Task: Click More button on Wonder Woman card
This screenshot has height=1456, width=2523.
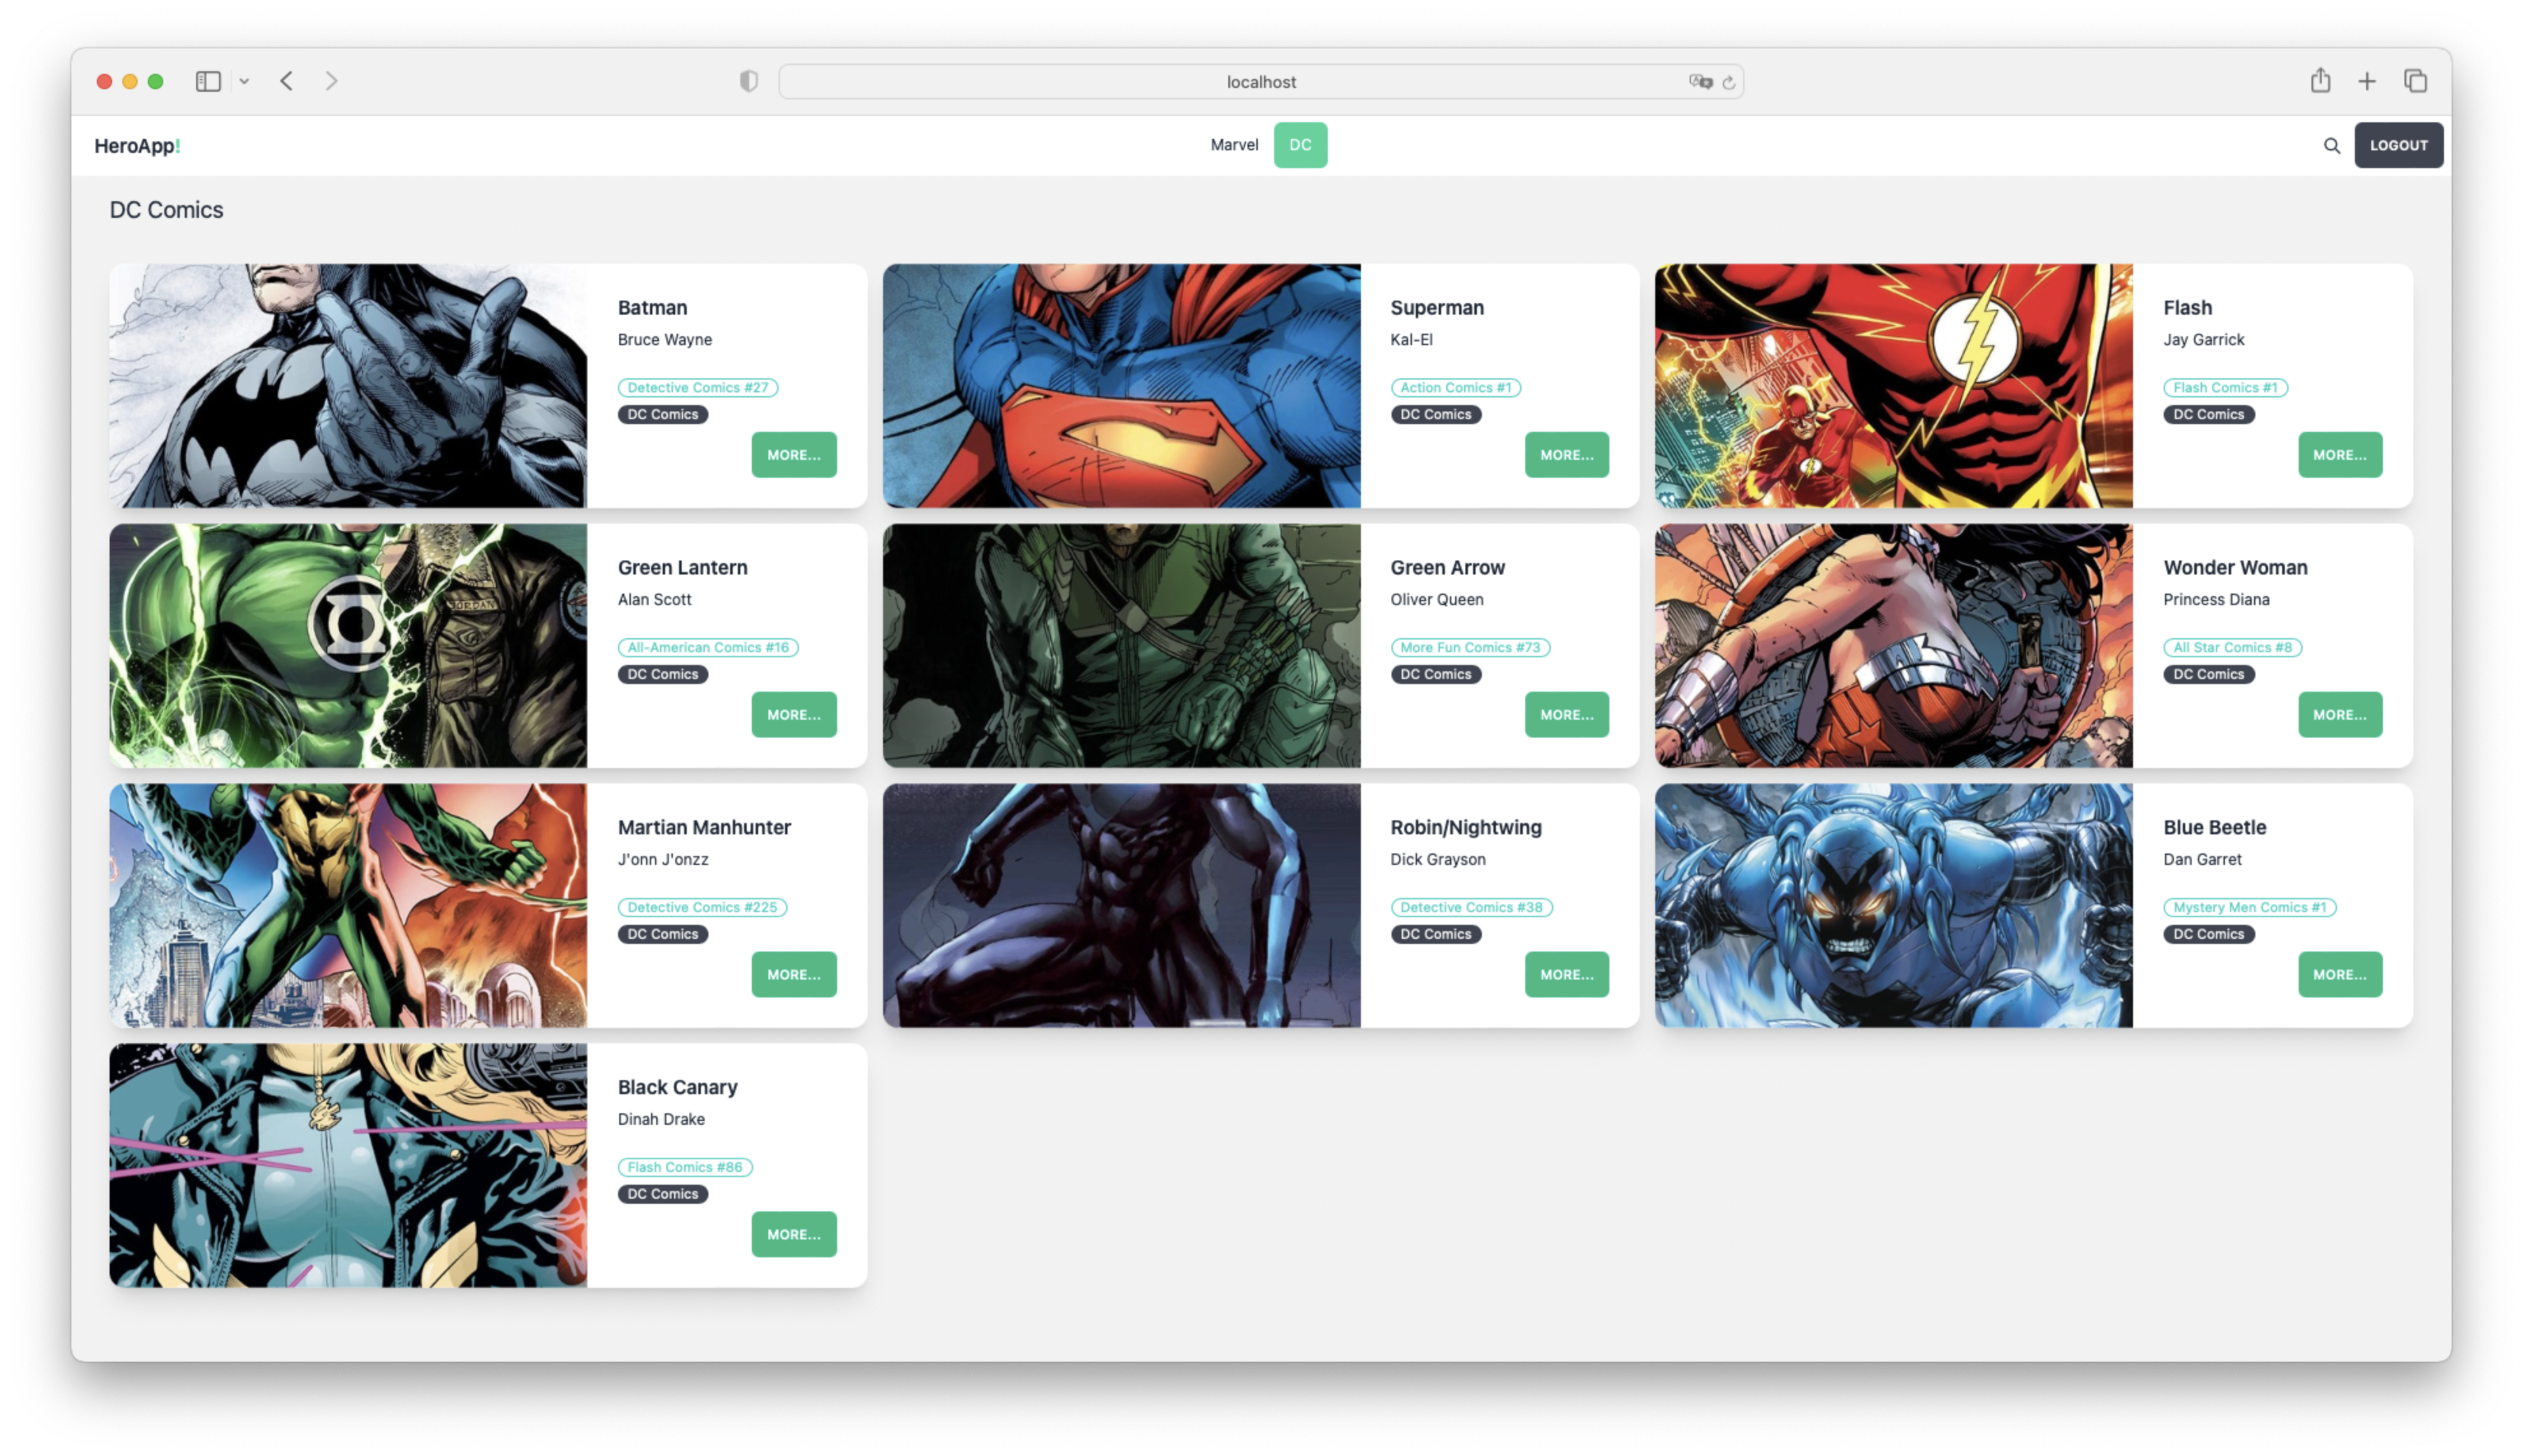Action: click(2339, 715)
